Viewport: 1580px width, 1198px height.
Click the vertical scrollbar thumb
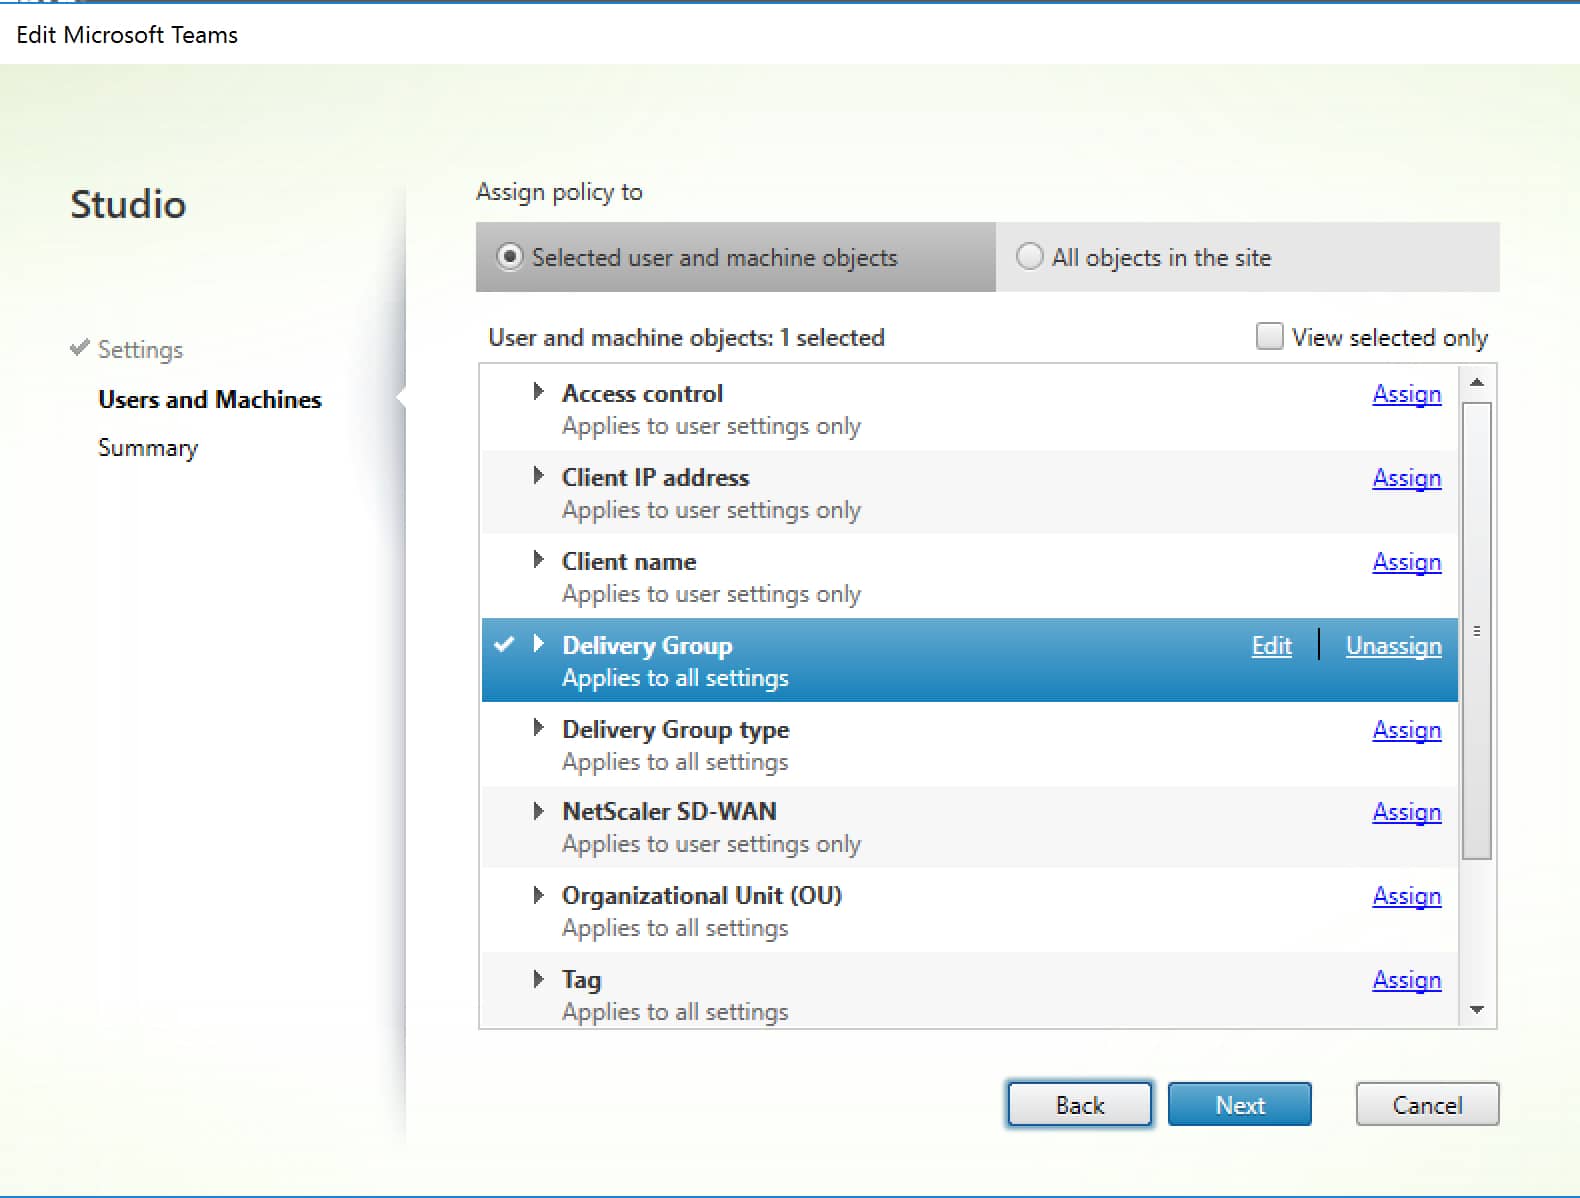coord(1476,631)
